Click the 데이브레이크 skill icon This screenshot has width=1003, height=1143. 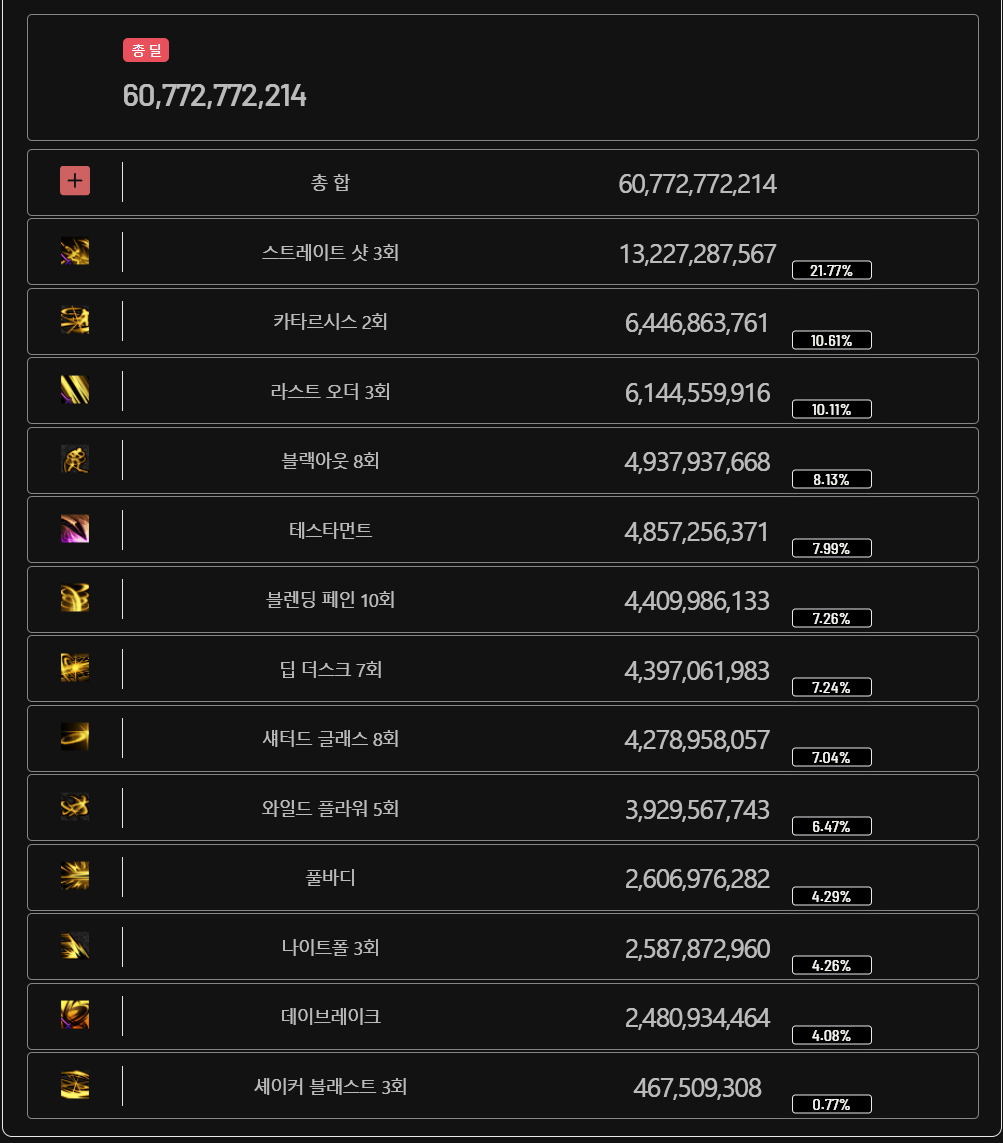point(75,1015)
